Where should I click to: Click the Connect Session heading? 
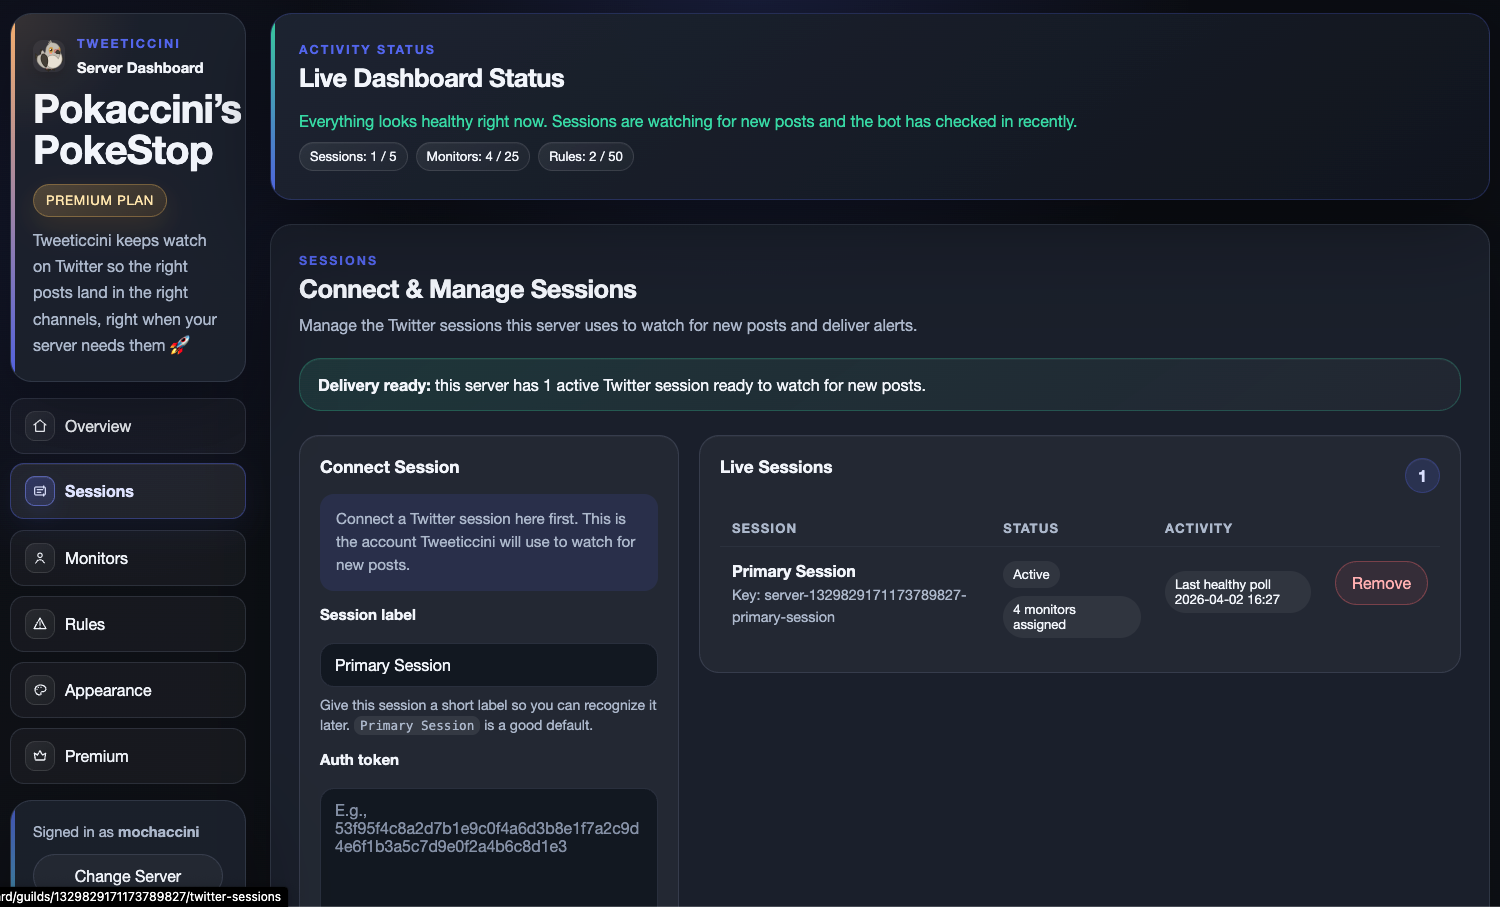click(390, 467)
